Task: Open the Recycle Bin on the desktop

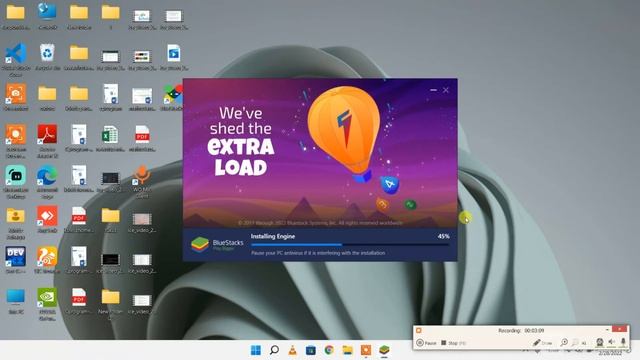Action: click(47, 53)
